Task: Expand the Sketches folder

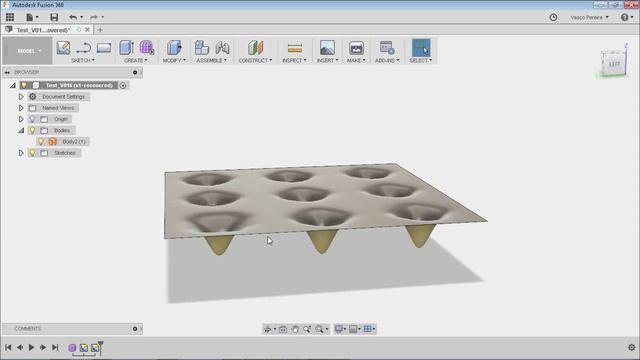Action: click(21, 153)
